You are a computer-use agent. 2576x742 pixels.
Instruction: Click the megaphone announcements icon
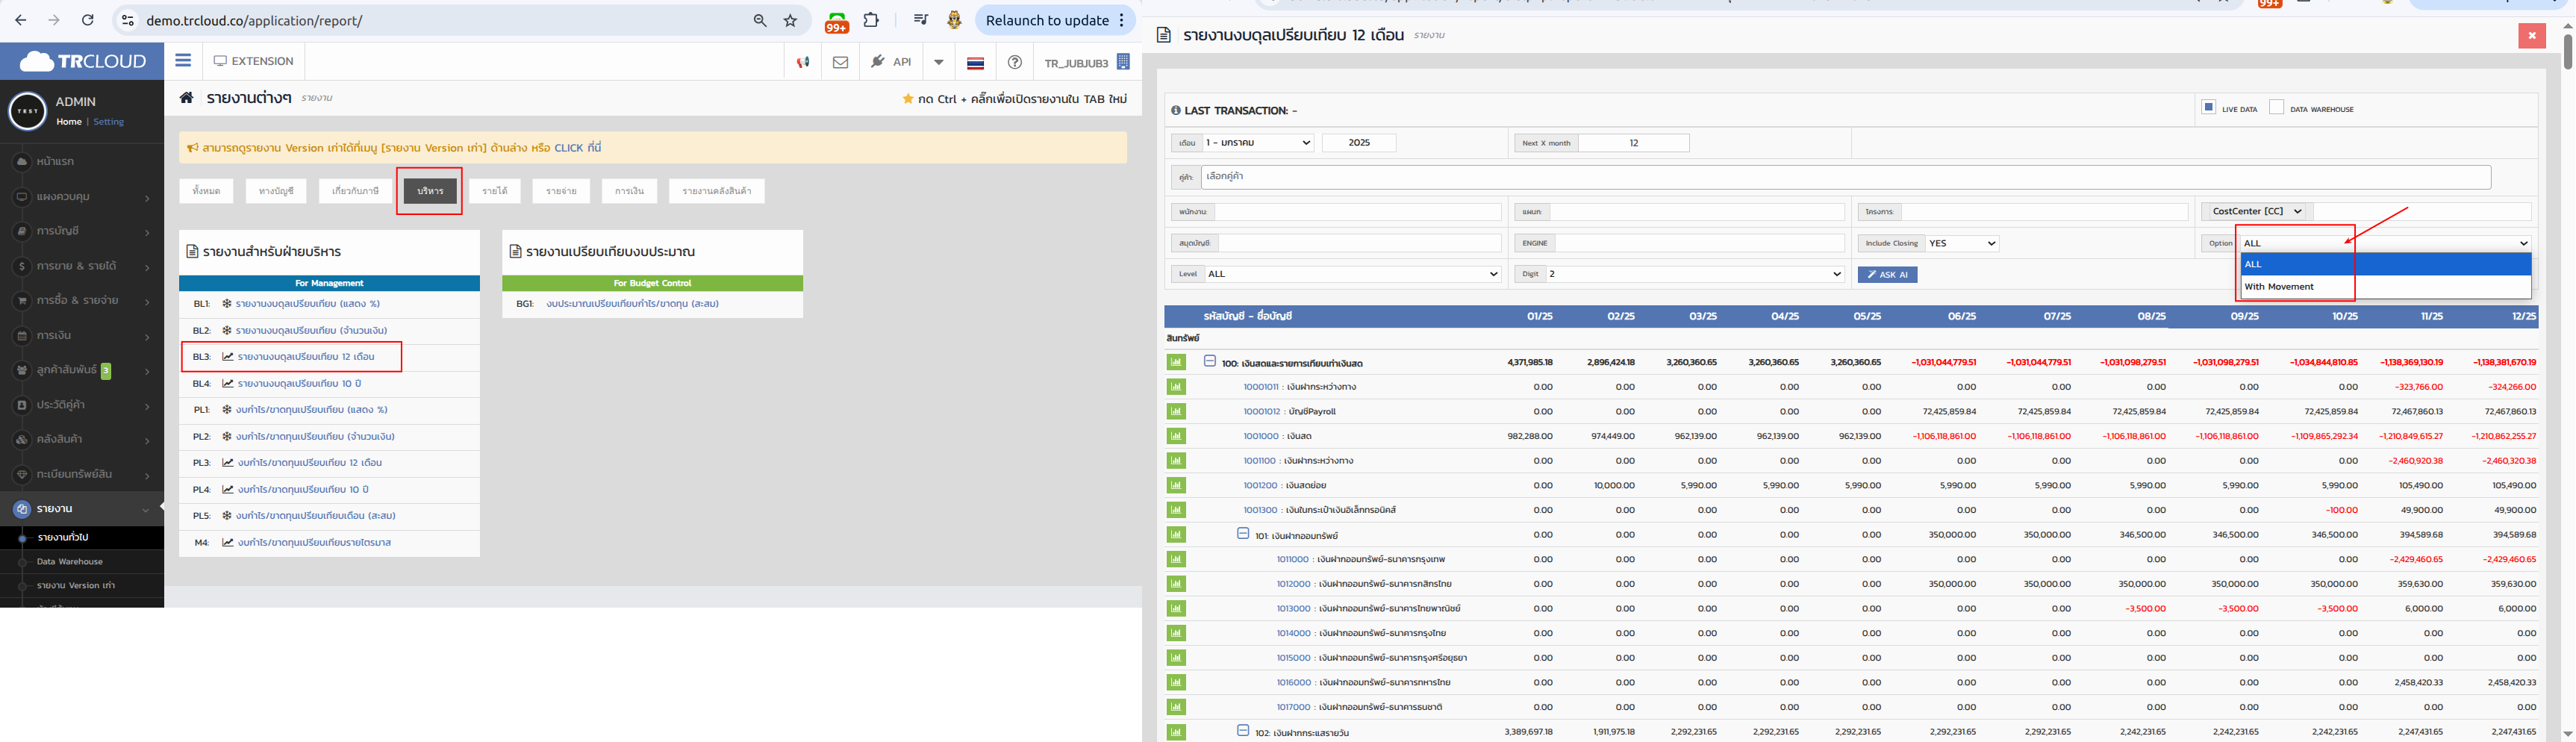coord(802,62)
